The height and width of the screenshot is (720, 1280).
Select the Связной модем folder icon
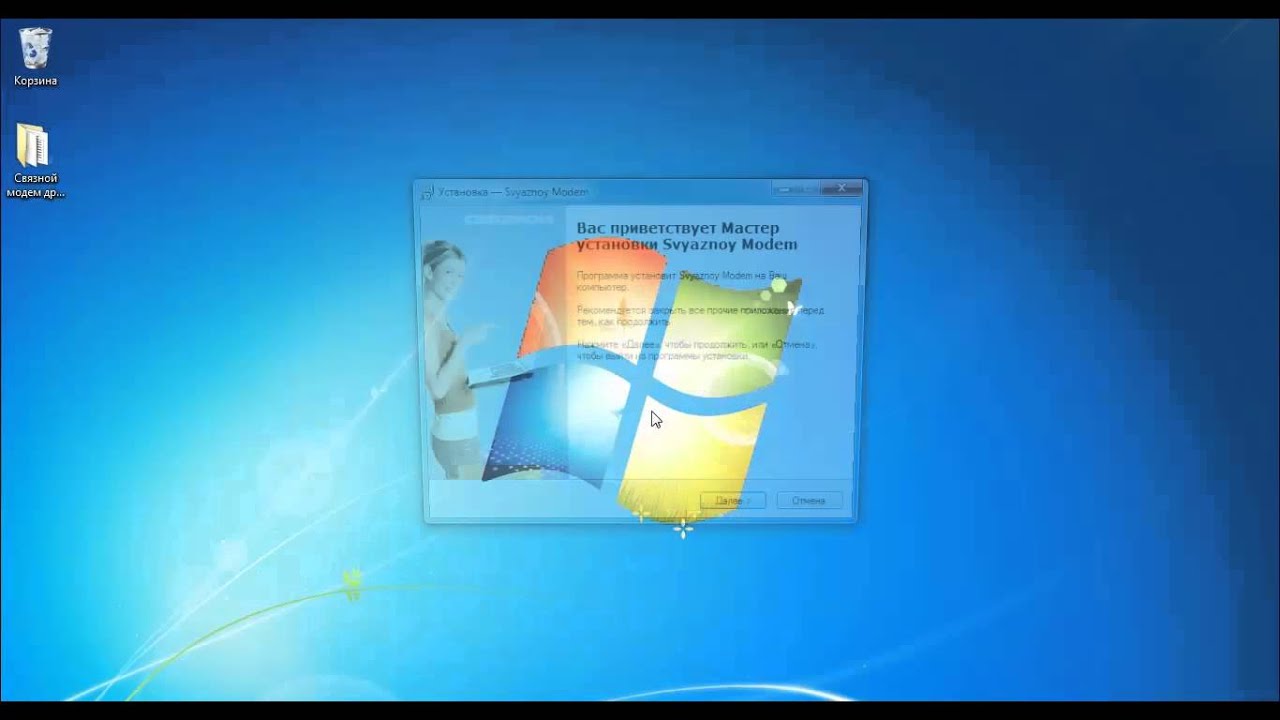pyautogui.click(x=35, y=160)
